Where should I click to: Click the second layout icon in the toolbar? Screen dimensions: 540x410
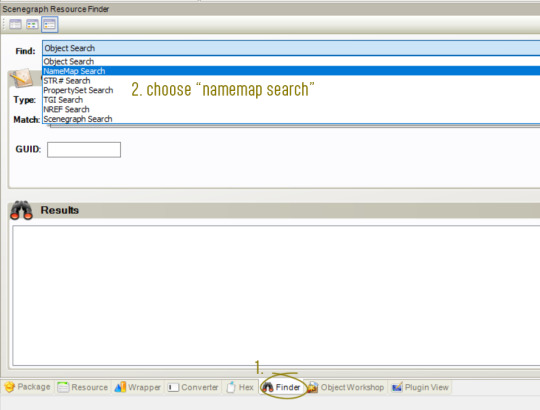32,24
